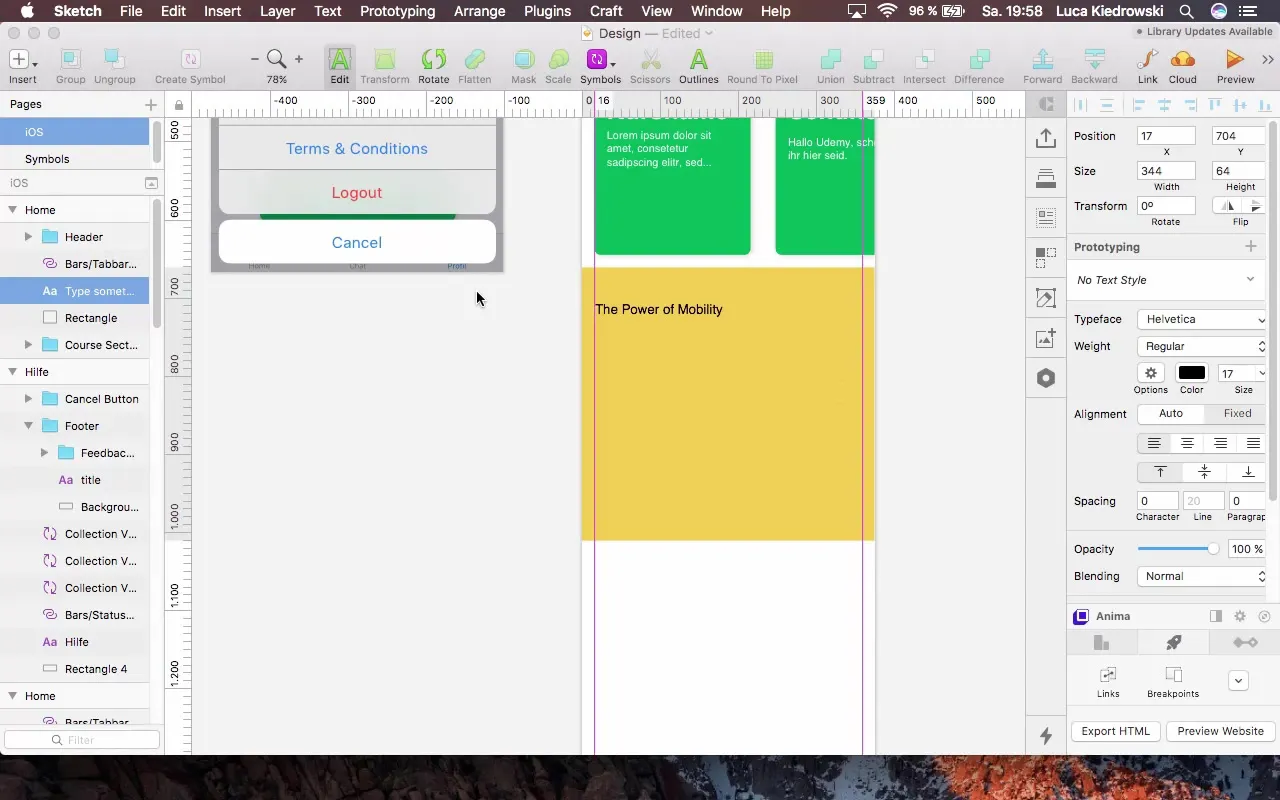Align text center
This screenshot has width=1280, height=800.
(x=1187, y=443)
